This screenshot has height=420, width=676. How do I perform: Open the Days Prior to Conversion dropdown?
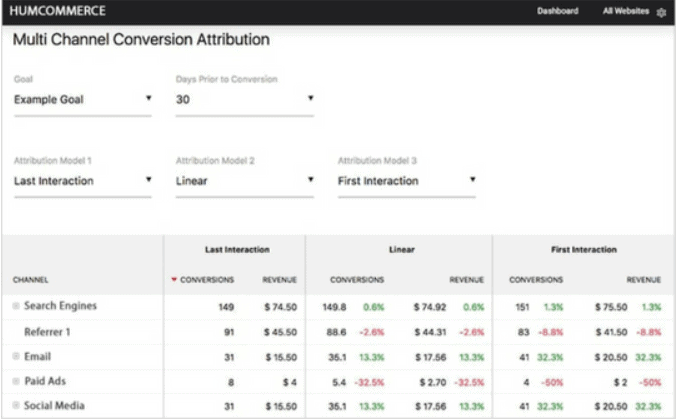pos(244,99)
